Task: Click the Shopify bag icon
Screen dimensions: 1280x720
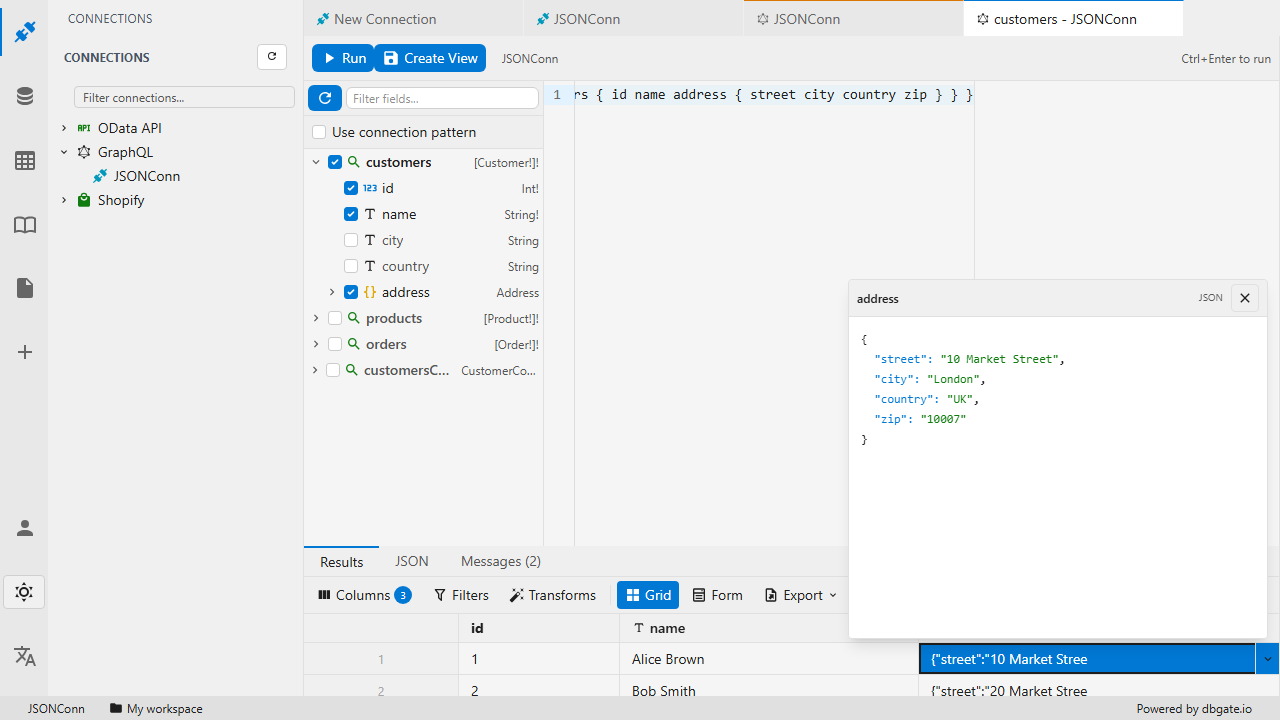Action: point(84,200)
